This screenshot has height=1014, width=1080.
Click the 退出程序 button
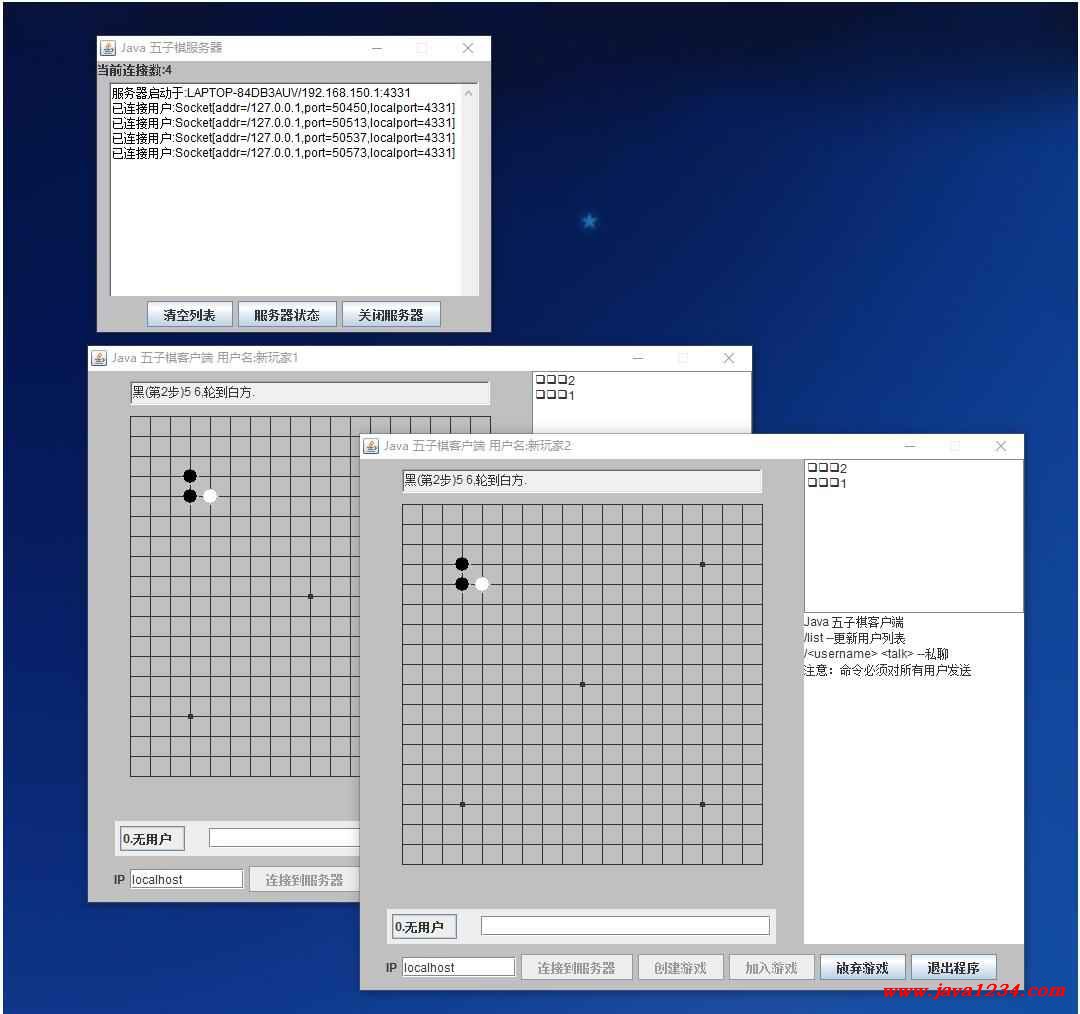pos(953,968)
